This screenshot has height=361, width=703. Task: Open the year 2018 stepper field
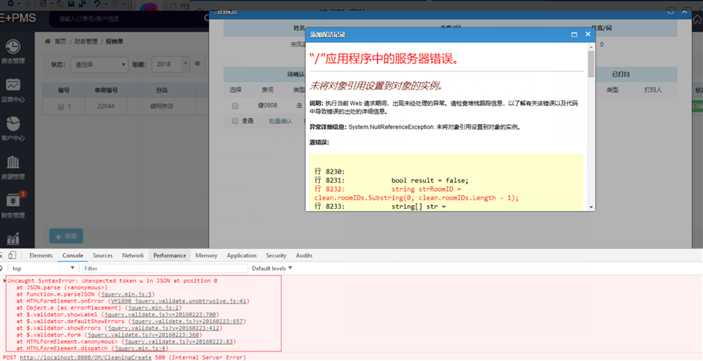169,65
